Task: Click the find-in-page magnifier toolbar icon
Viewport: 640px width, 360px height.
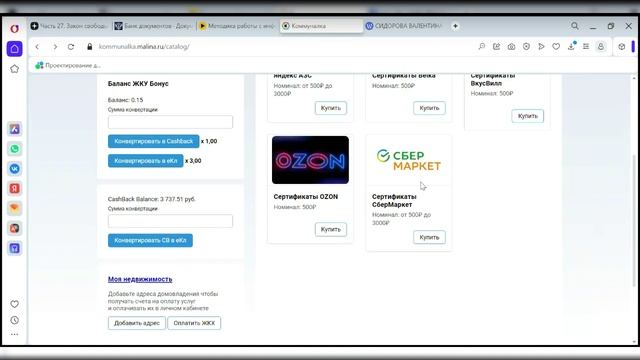Action: [482, 47]
